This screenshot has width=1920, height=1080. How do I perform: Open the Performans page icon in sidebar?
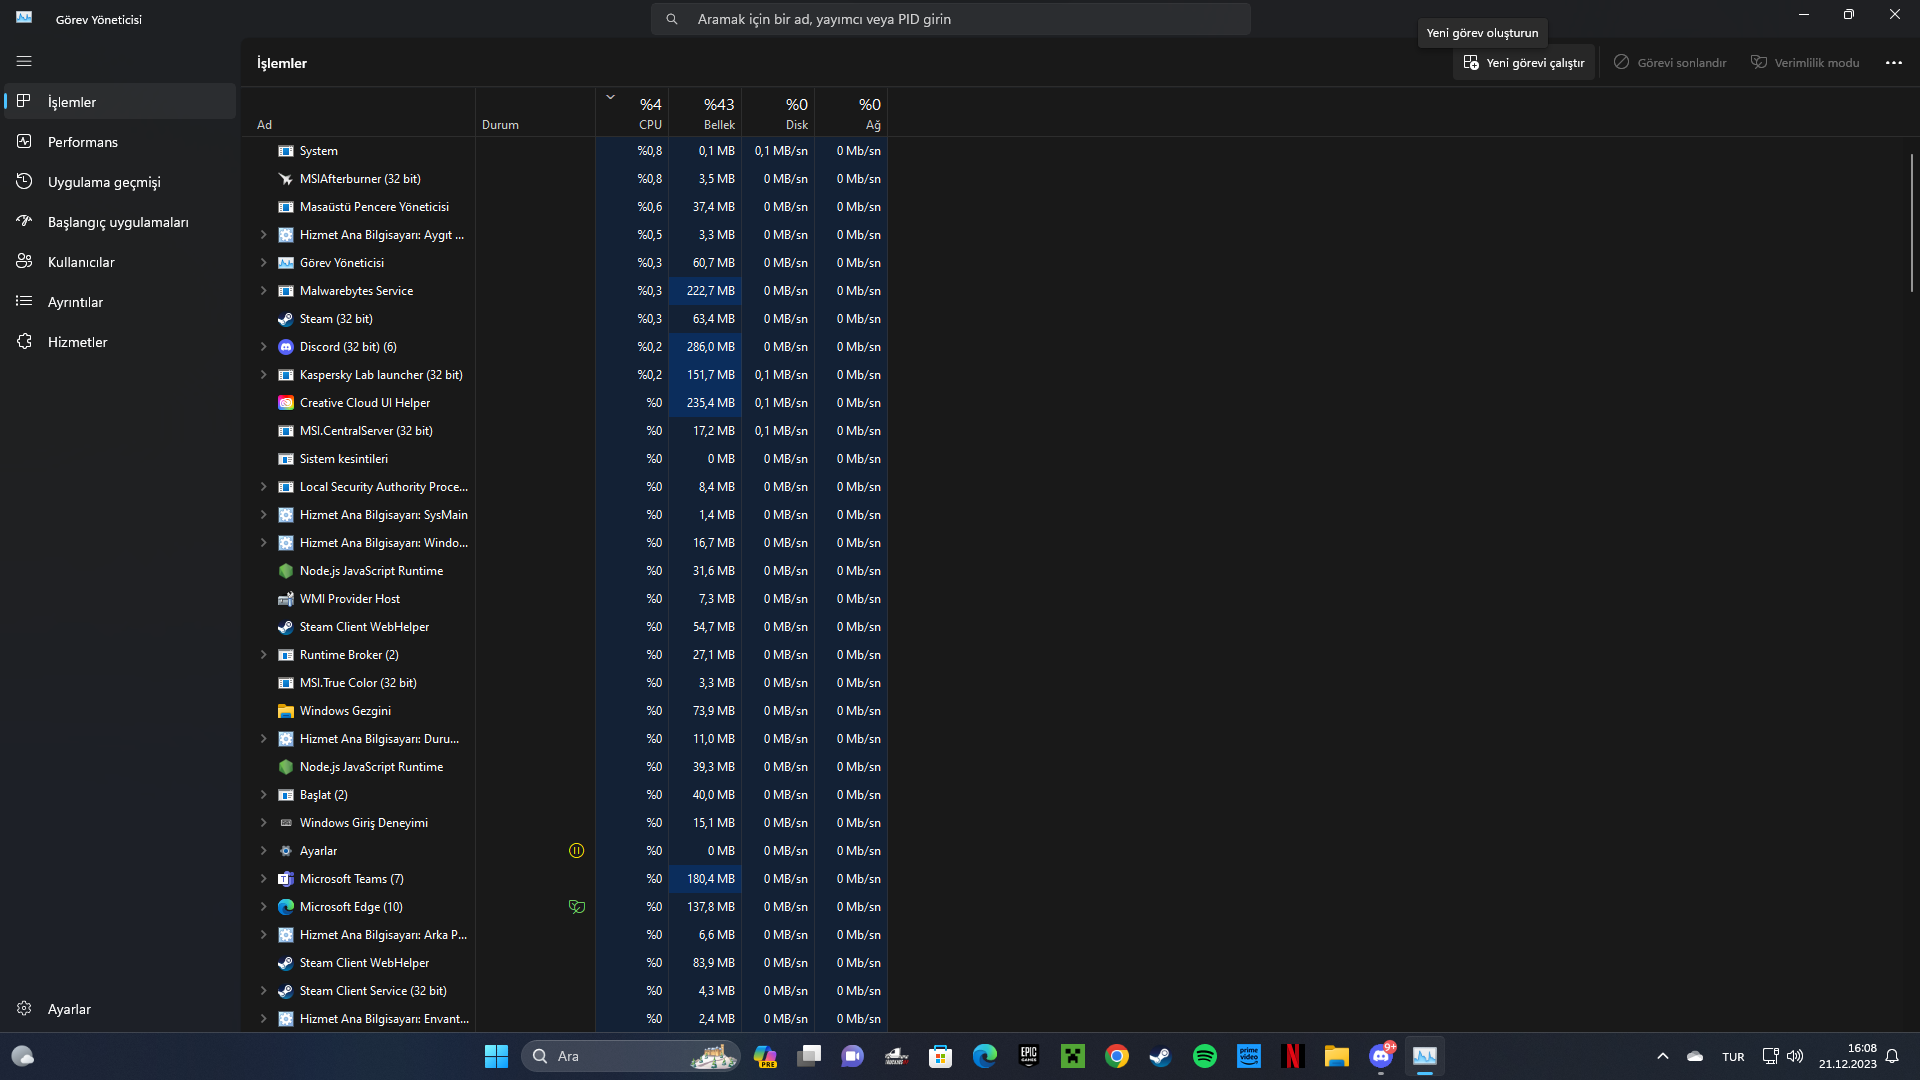(x=24, y=142)
